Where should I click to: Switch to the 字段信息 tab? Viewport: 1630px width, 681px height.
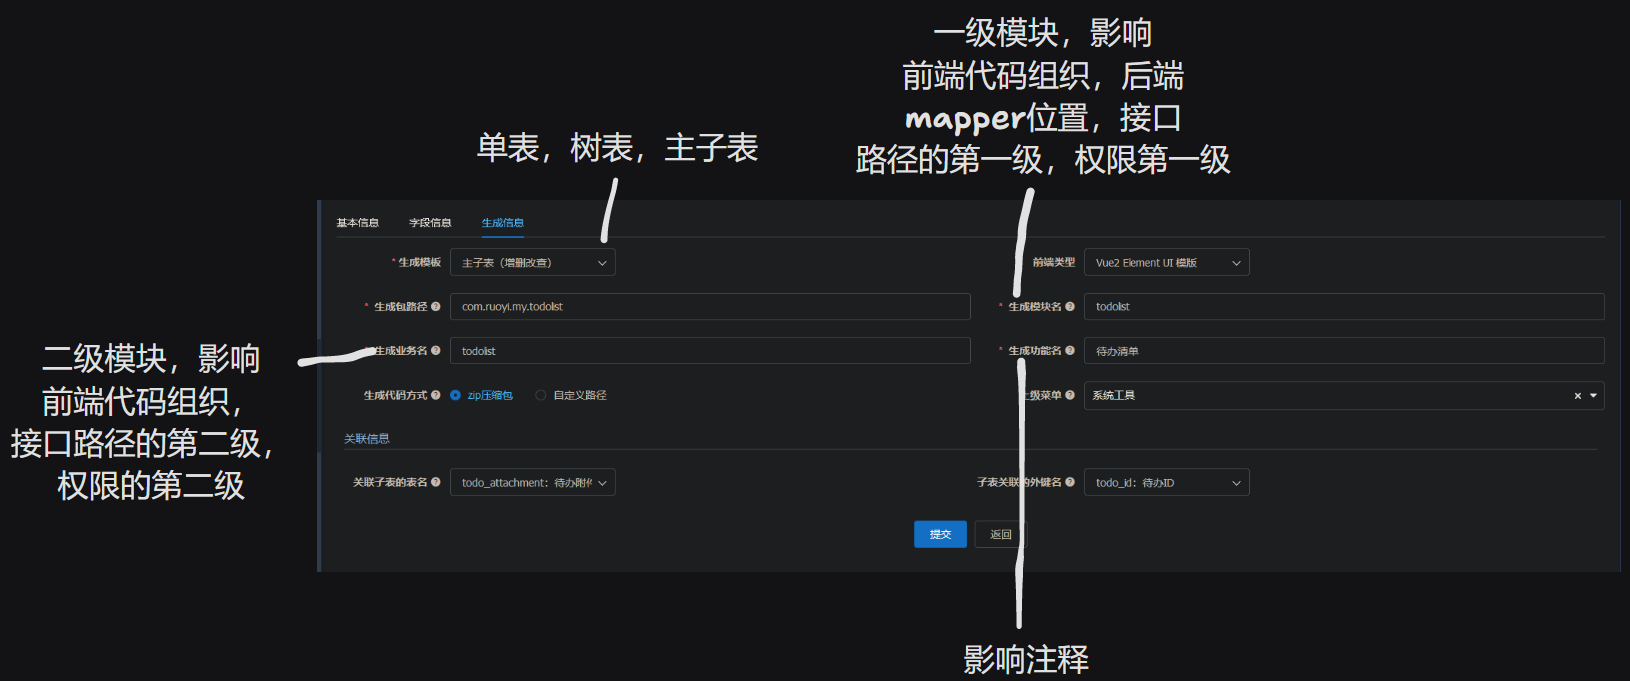point(430,223)
